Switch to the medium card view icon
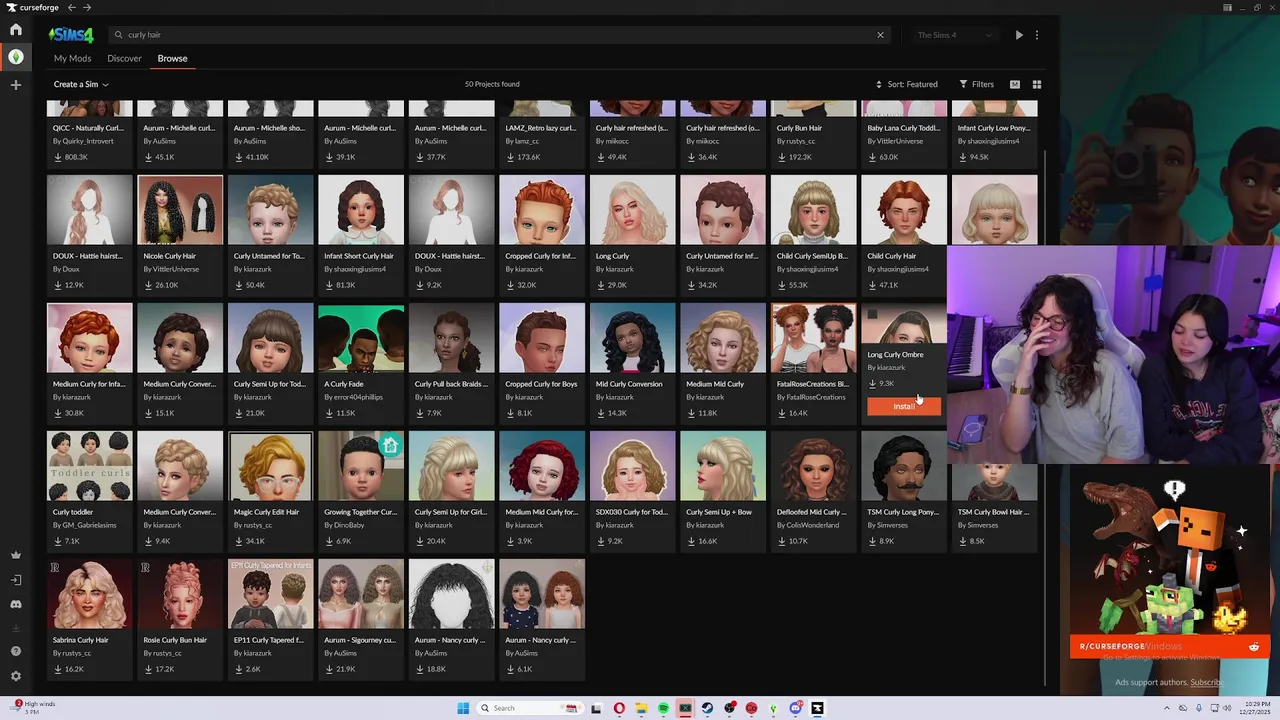1280x720 pixels. [1015, 84]
